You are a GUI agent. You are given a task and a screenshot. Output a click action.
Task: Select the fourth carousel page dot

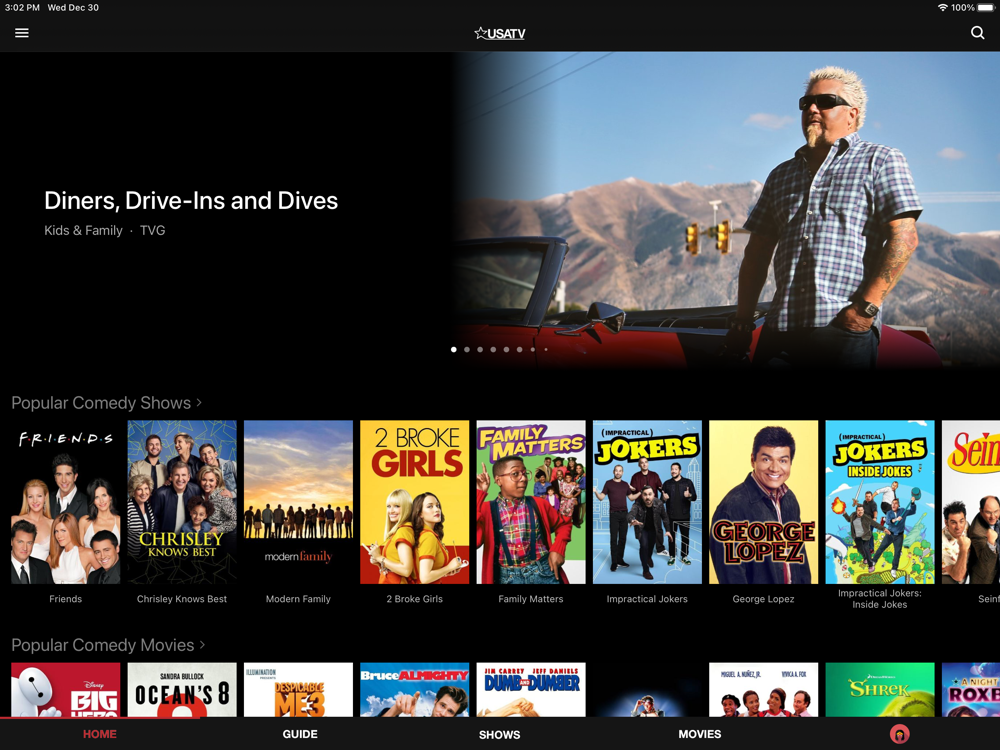pos(493,349)
